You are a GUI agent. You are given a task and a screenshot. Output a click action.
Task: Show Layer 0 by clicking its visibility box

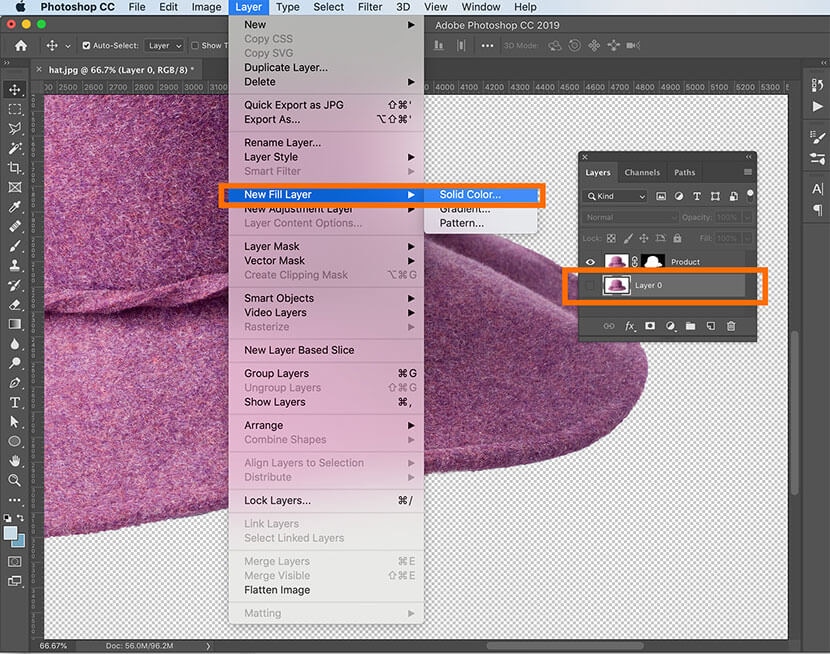tap(590, 286)
